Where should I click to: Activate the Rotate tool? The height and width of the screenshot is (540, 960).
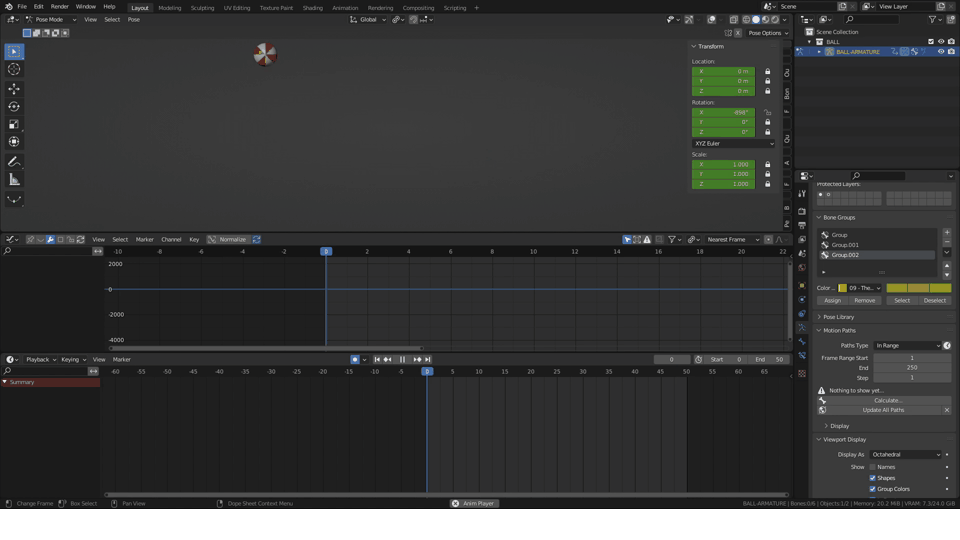(x=14, y=107)
